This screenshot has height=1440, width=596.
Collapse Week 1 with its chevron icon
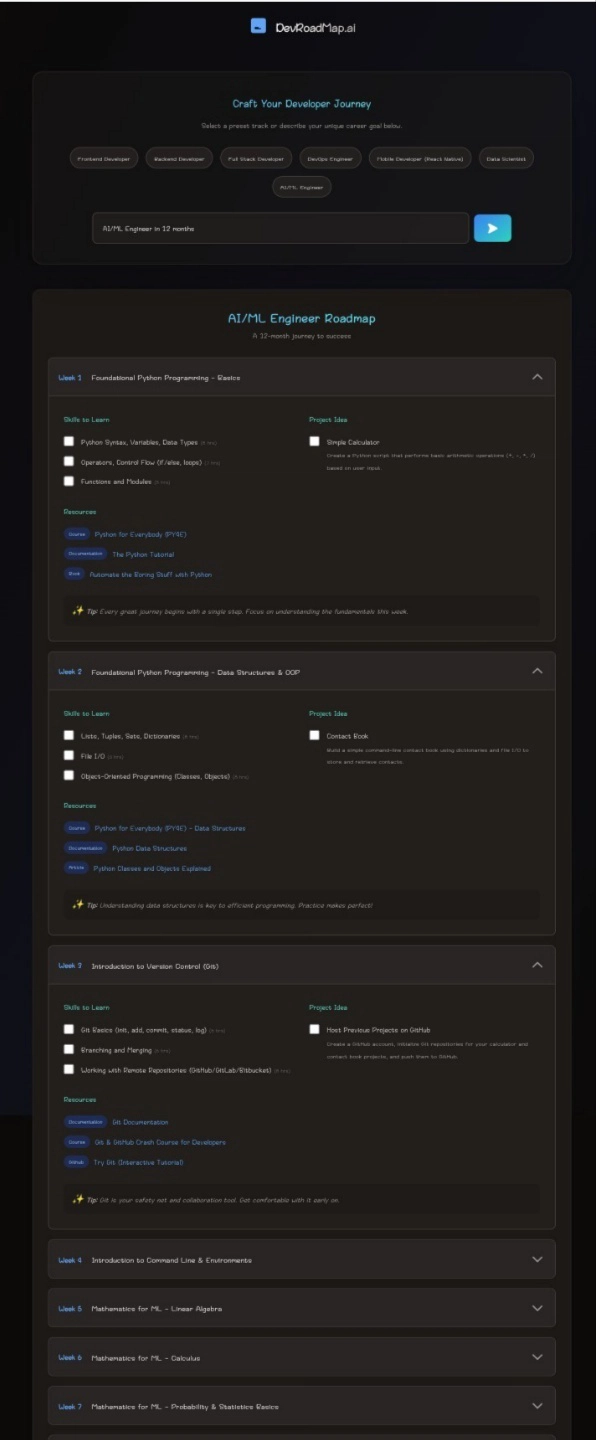[x=537, y=378]
